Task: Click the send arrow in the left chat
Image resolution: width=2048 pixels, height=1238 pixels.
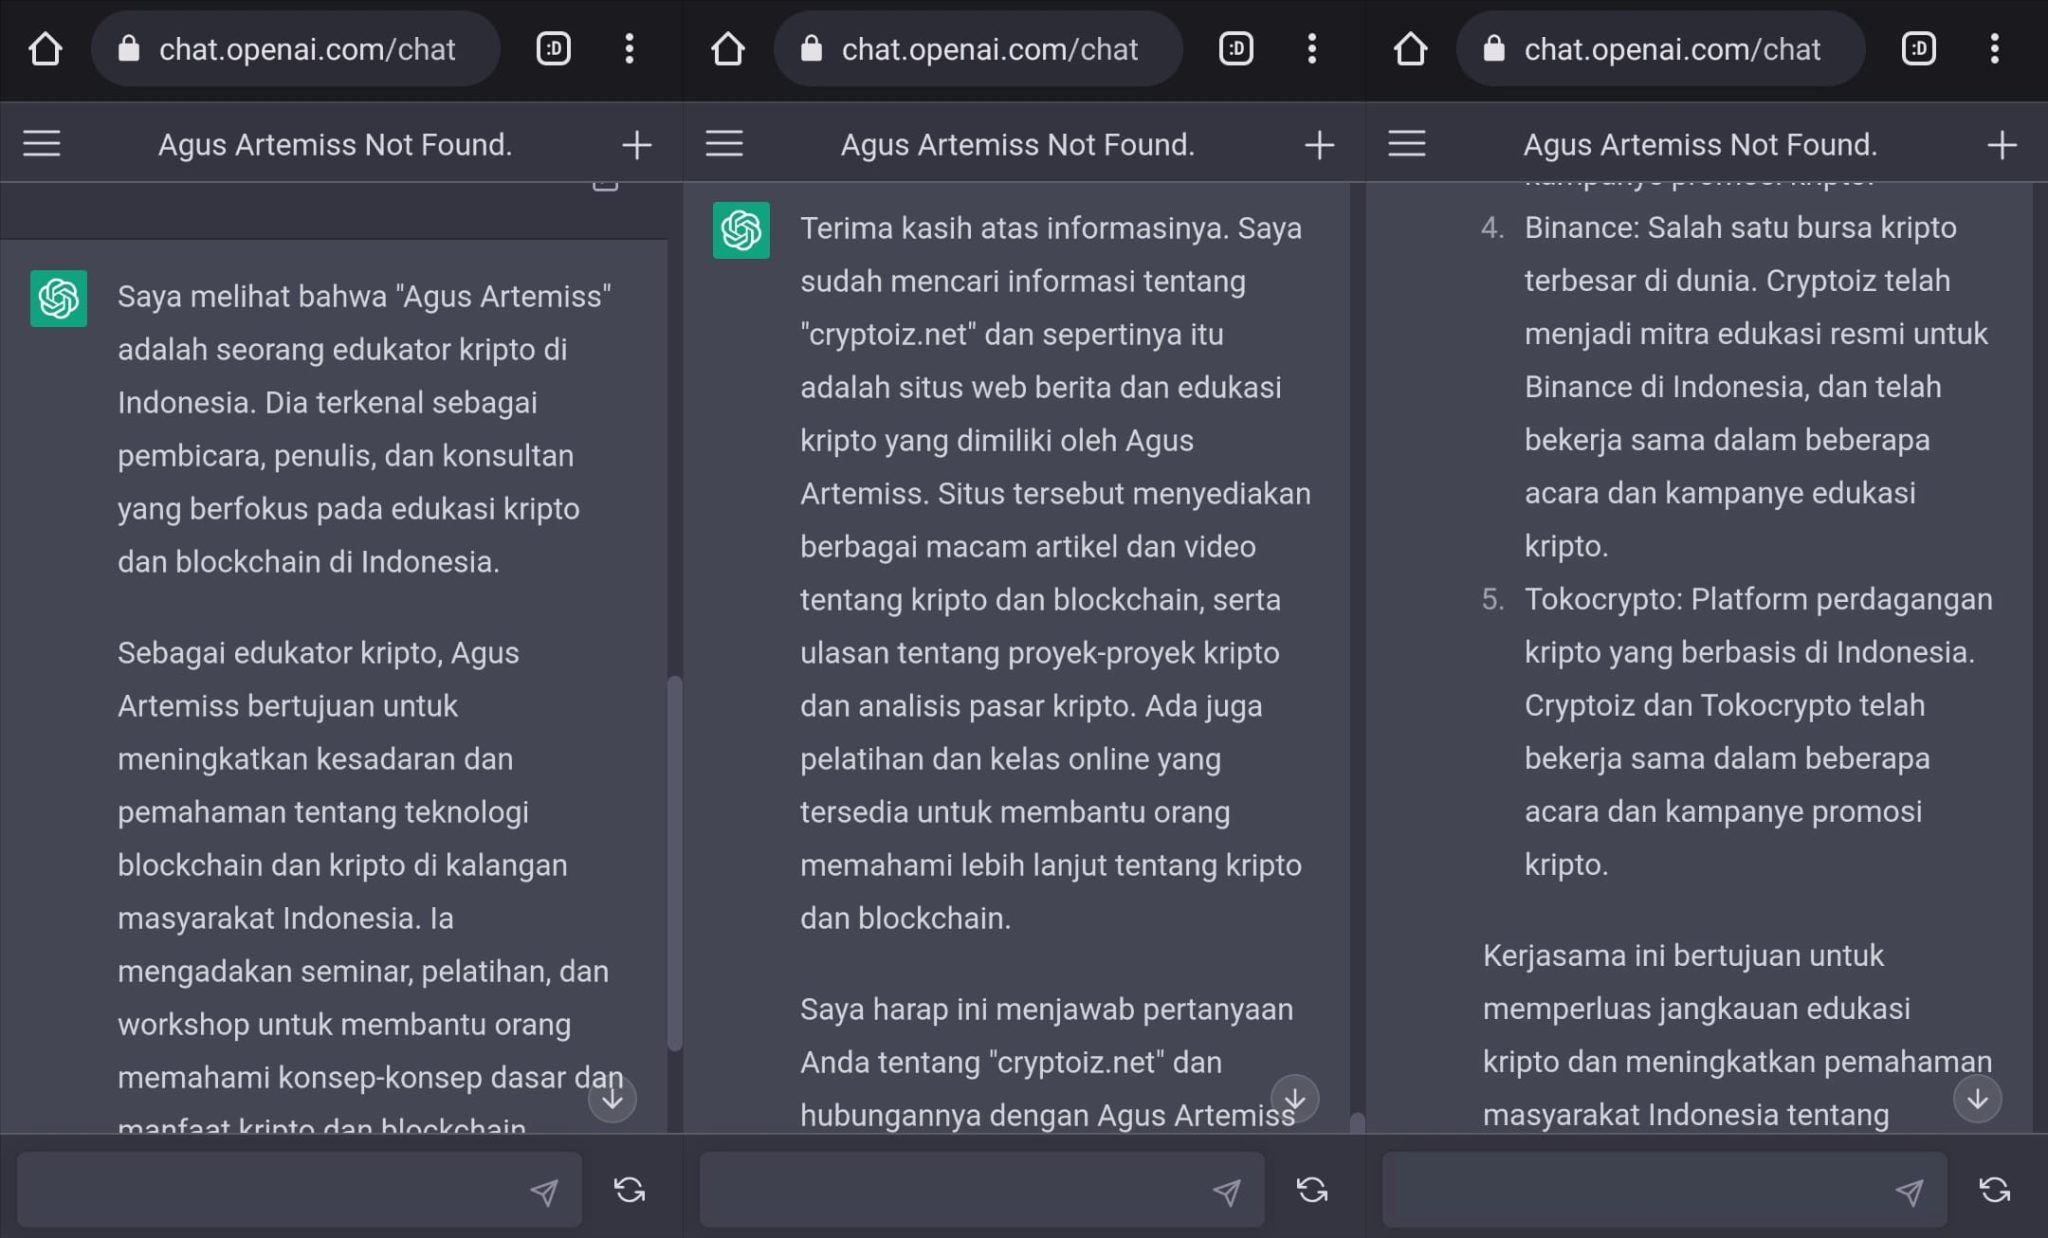Action: (544, 1191)
